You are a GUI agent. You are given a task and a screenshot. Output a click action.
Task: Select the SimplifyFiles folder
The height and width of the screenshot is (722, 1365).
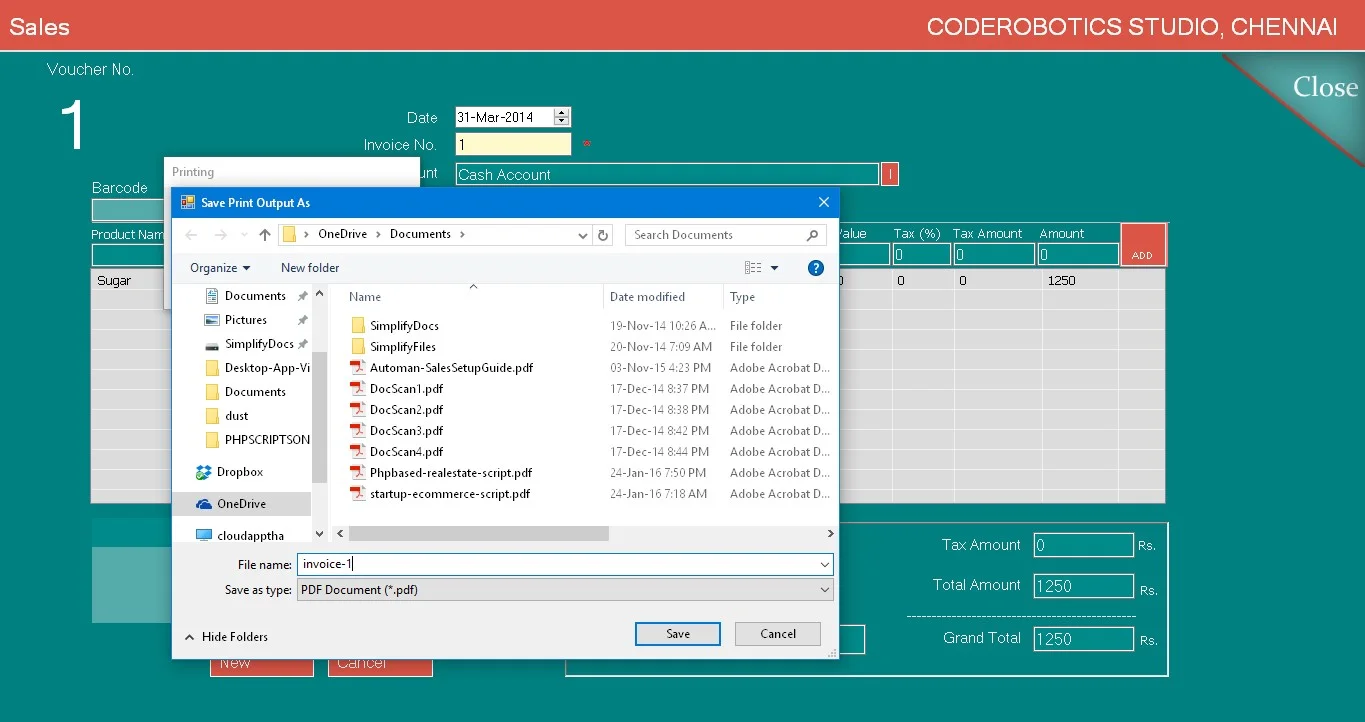(403, 347)
